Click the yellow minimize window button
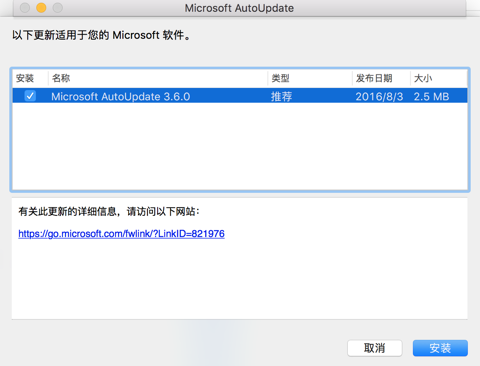This screenshot has height=366, width=480. coord(41,7)
